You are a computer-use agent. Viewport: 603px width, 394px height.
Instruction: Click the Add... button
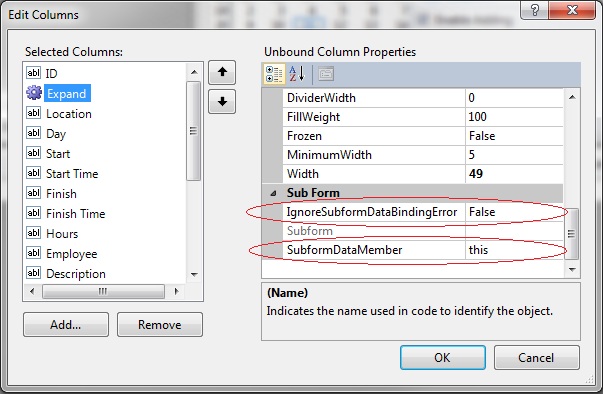[x=66, y=325]
